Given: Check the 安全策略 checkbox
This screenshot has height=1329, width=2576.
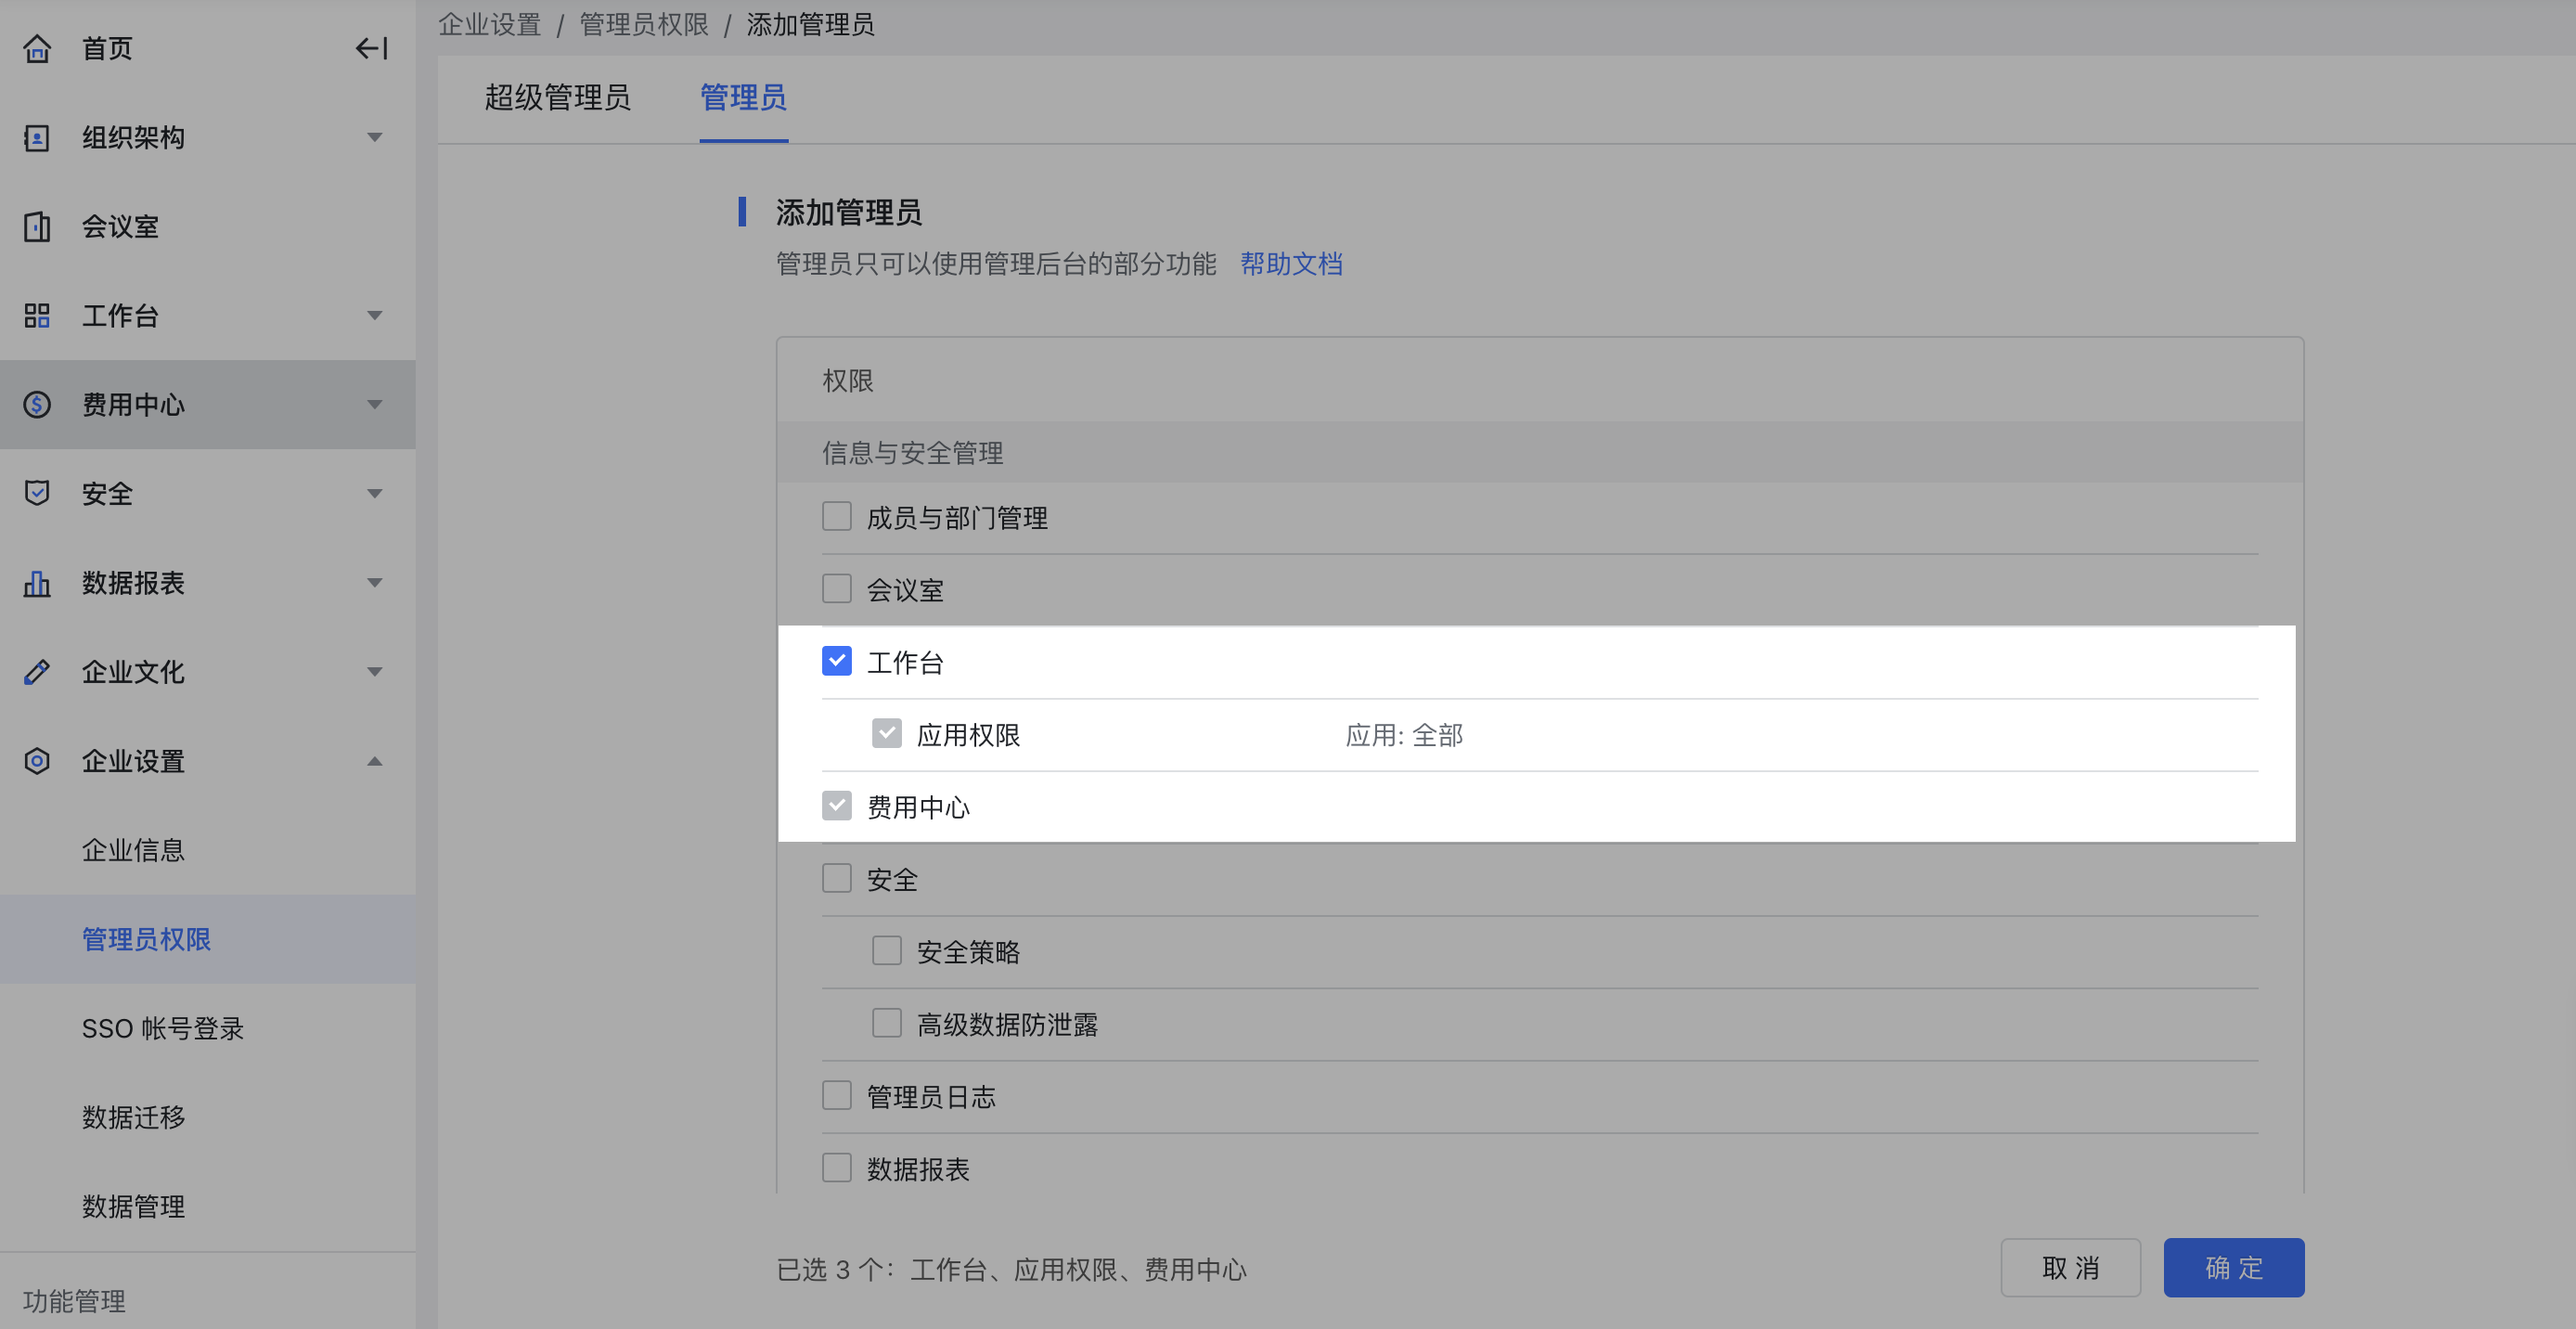Looking at the screenshot, I should coord(887,951).
